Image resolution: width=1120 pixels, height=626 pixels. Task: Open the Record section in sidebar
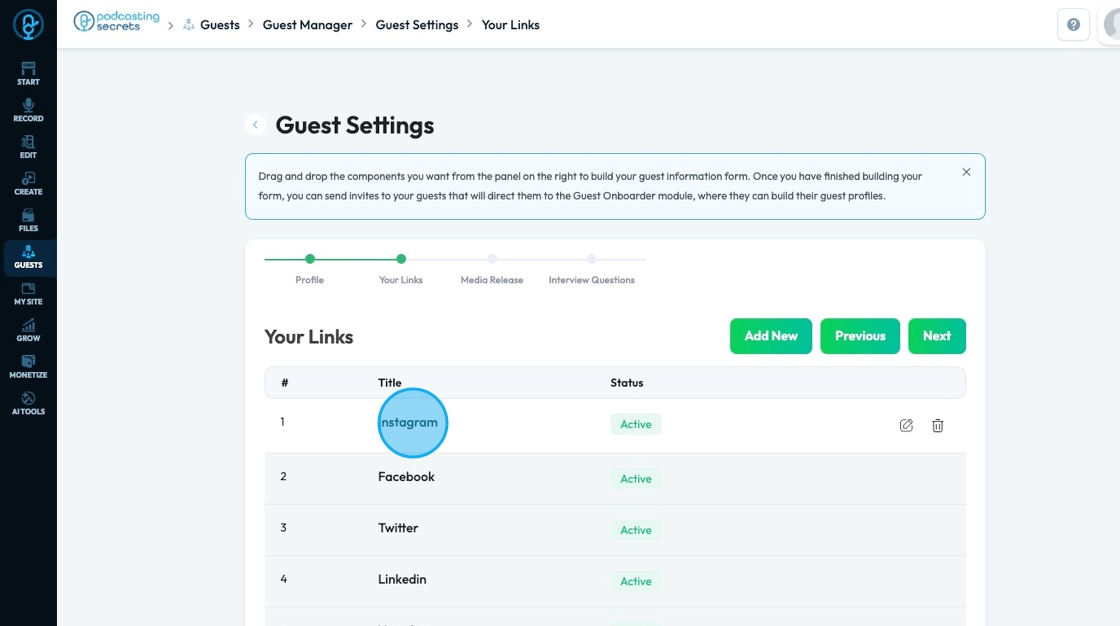[x=28, y=110]
